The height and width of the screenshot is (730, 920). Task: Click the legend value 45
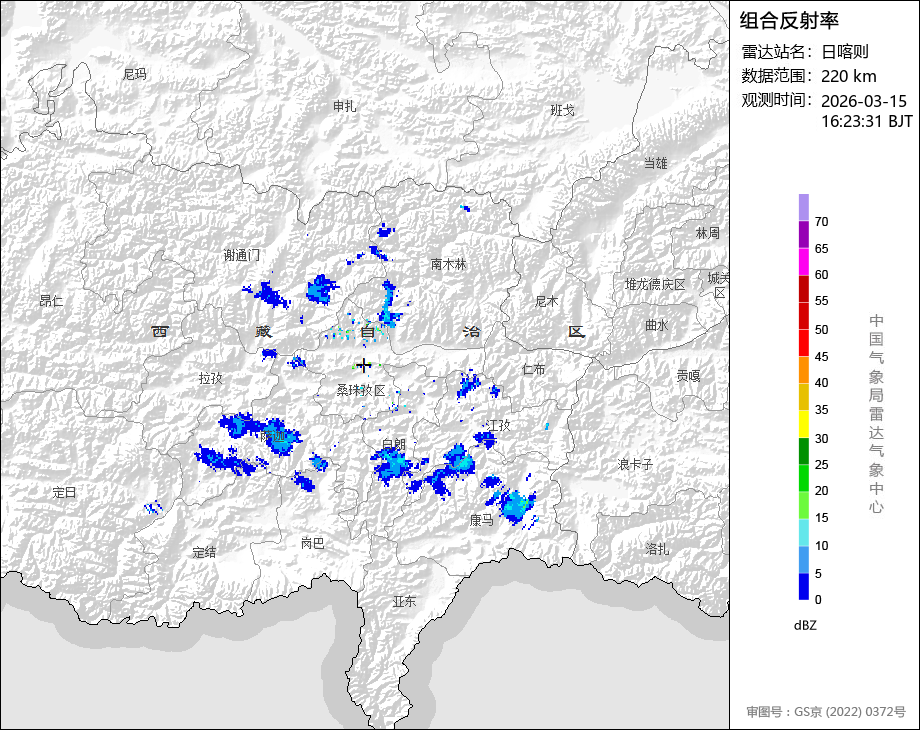821,357
